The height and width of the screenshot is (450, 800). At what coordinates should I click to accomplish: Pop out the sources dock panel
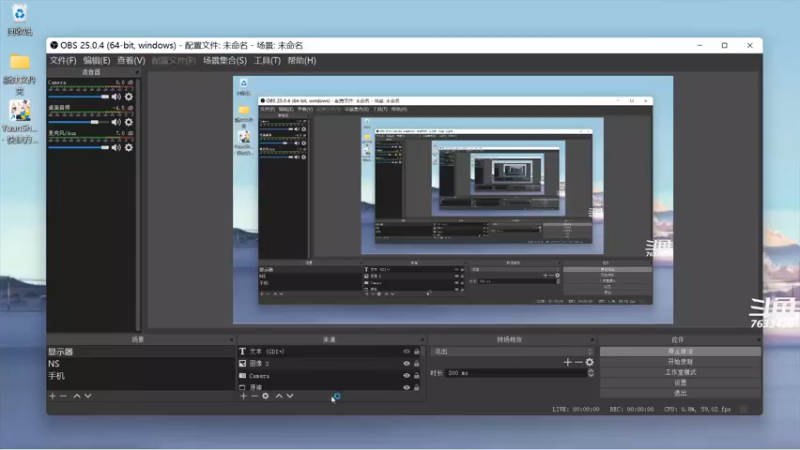422,339
